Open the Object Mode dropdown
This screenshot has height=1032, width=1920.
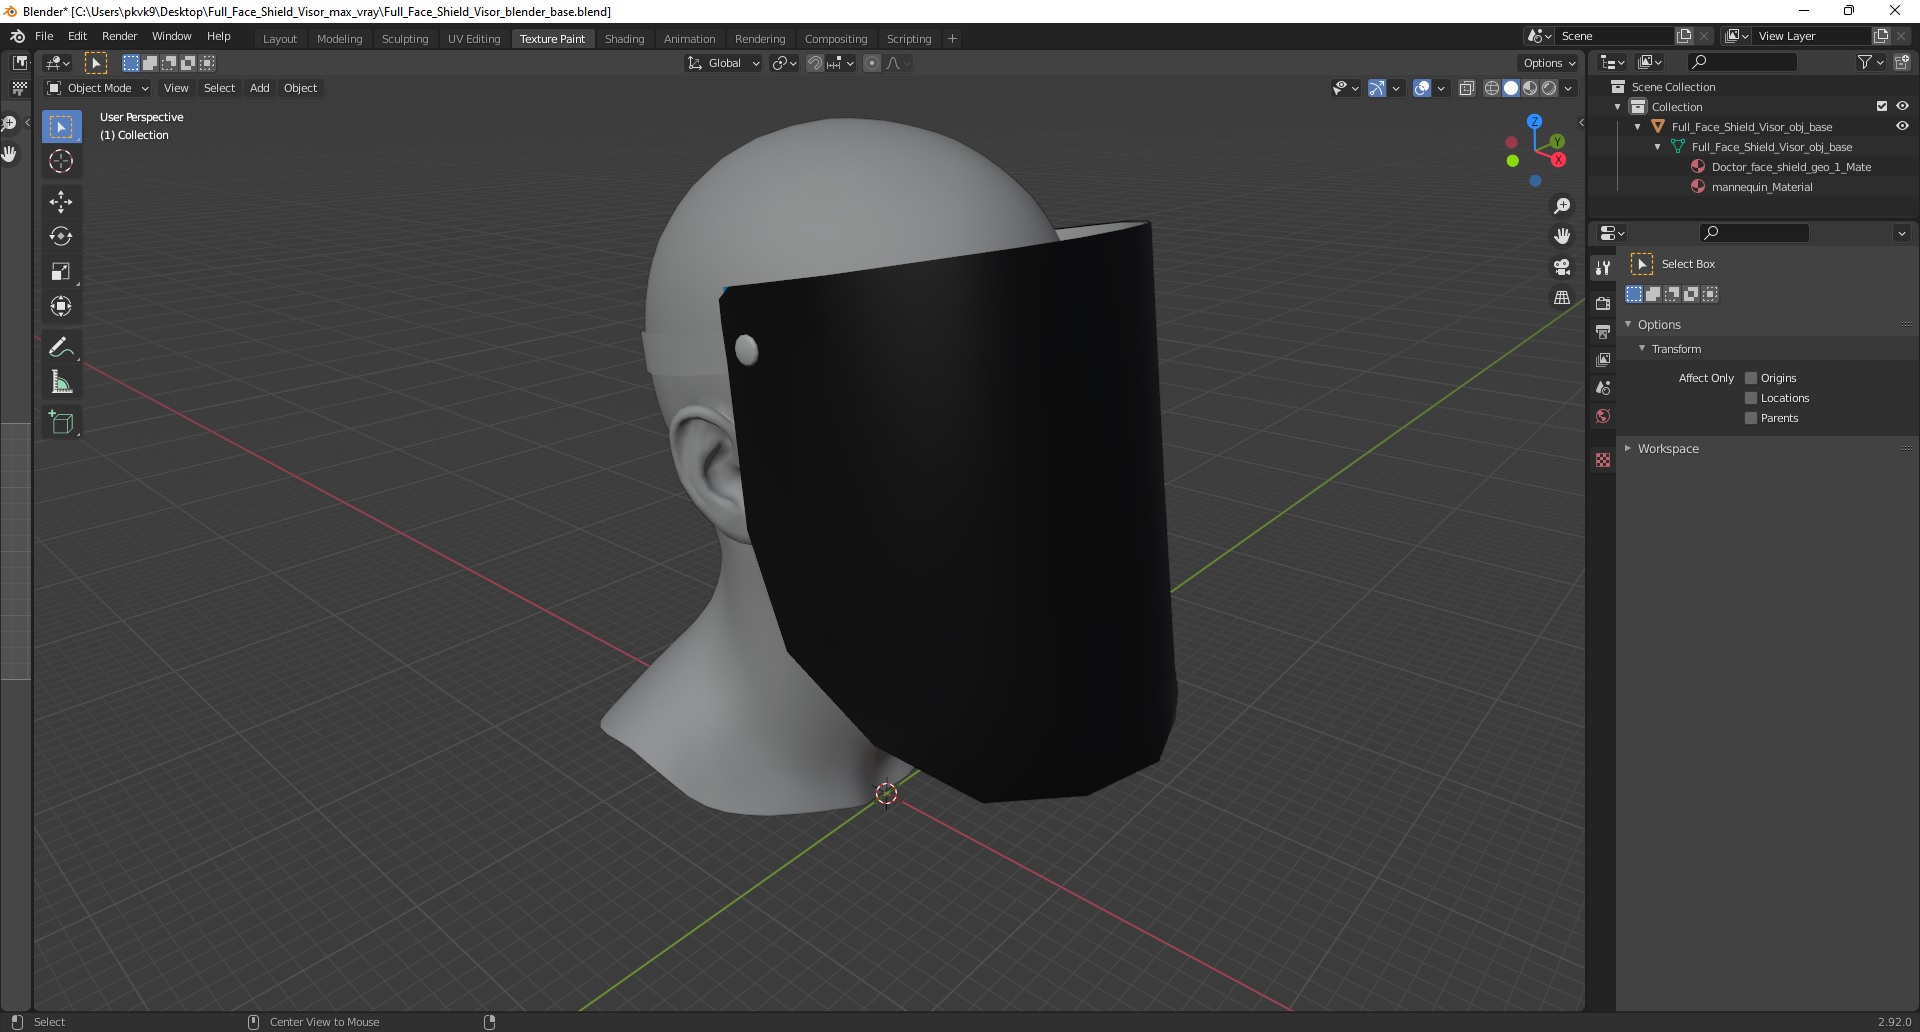click(x=98, y=88)
